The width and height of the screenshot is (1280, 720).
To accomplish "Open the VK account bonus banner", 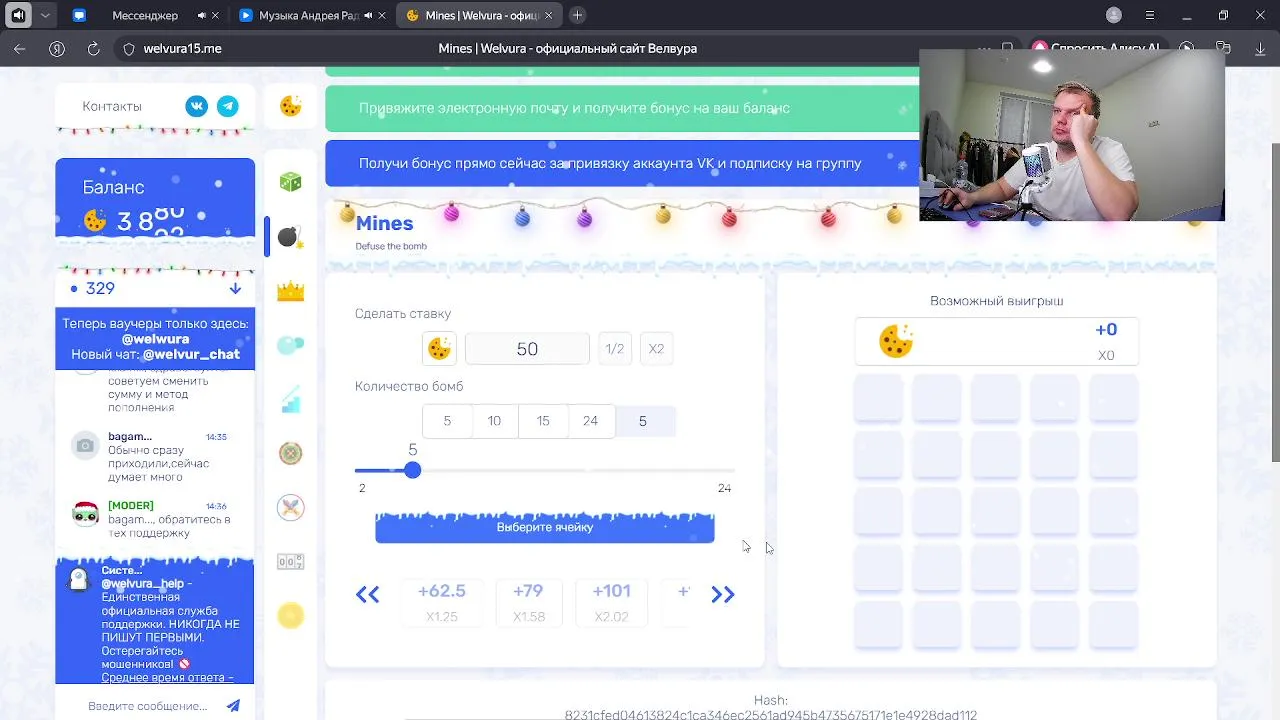I will click(621, 163).
